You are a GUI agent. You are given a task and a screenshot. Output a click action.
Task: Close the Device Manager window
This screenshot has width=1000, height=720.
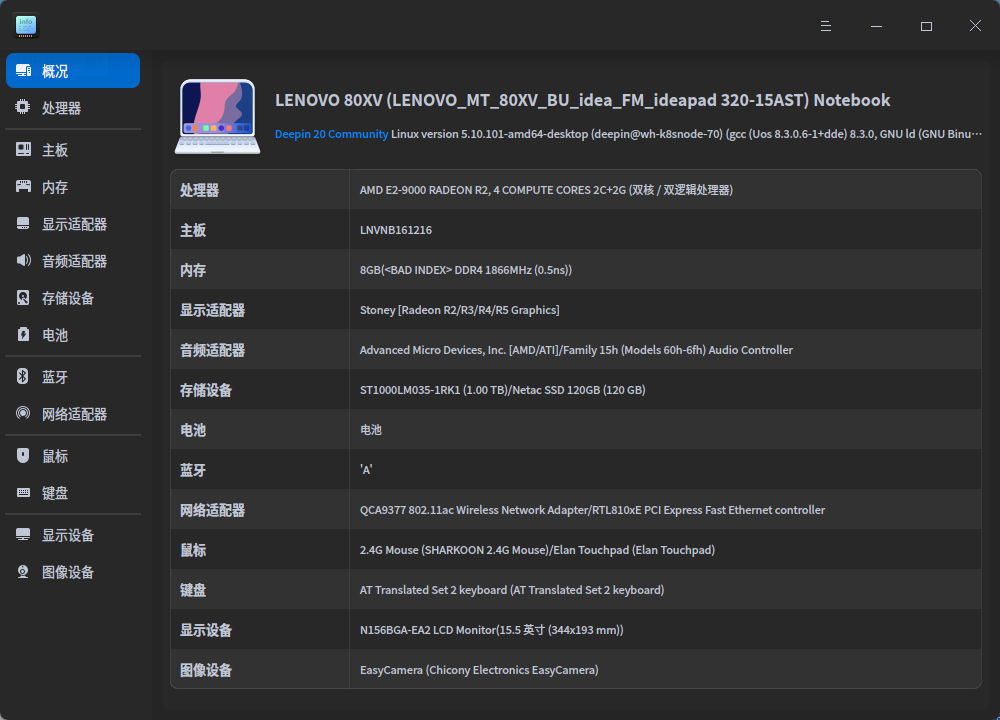tap(975, 26)
